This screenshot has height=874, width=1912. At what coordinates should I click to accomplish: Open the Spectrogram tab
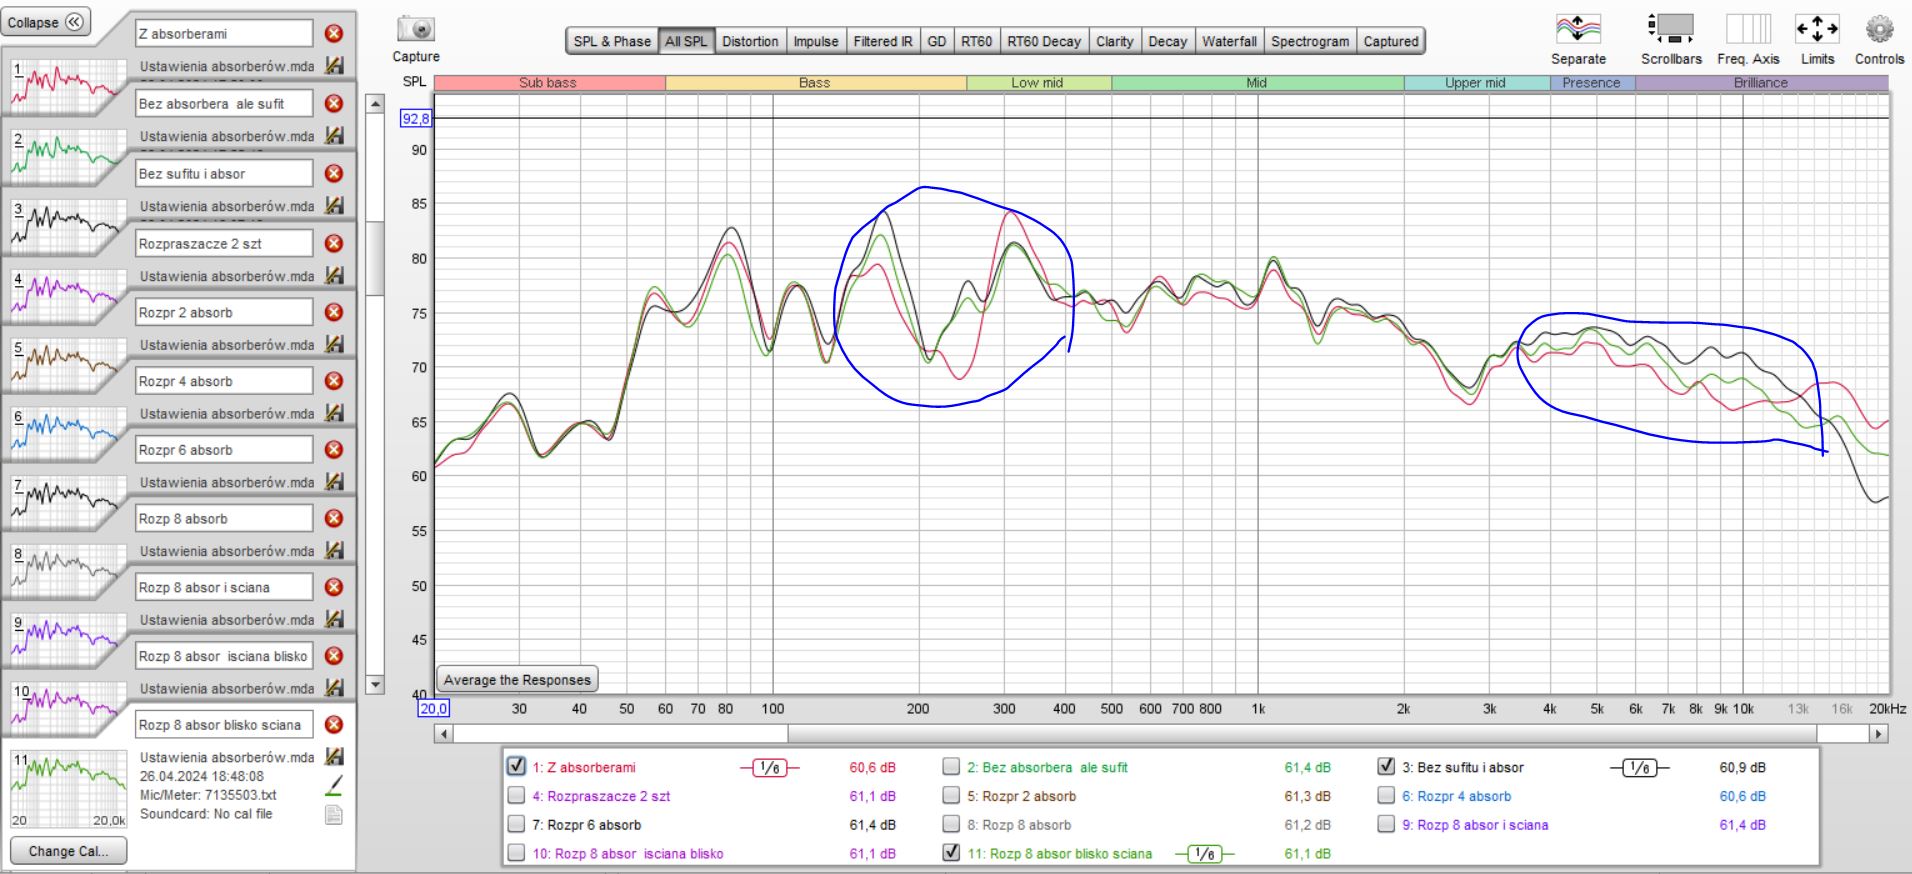(x=1310, y=41)
